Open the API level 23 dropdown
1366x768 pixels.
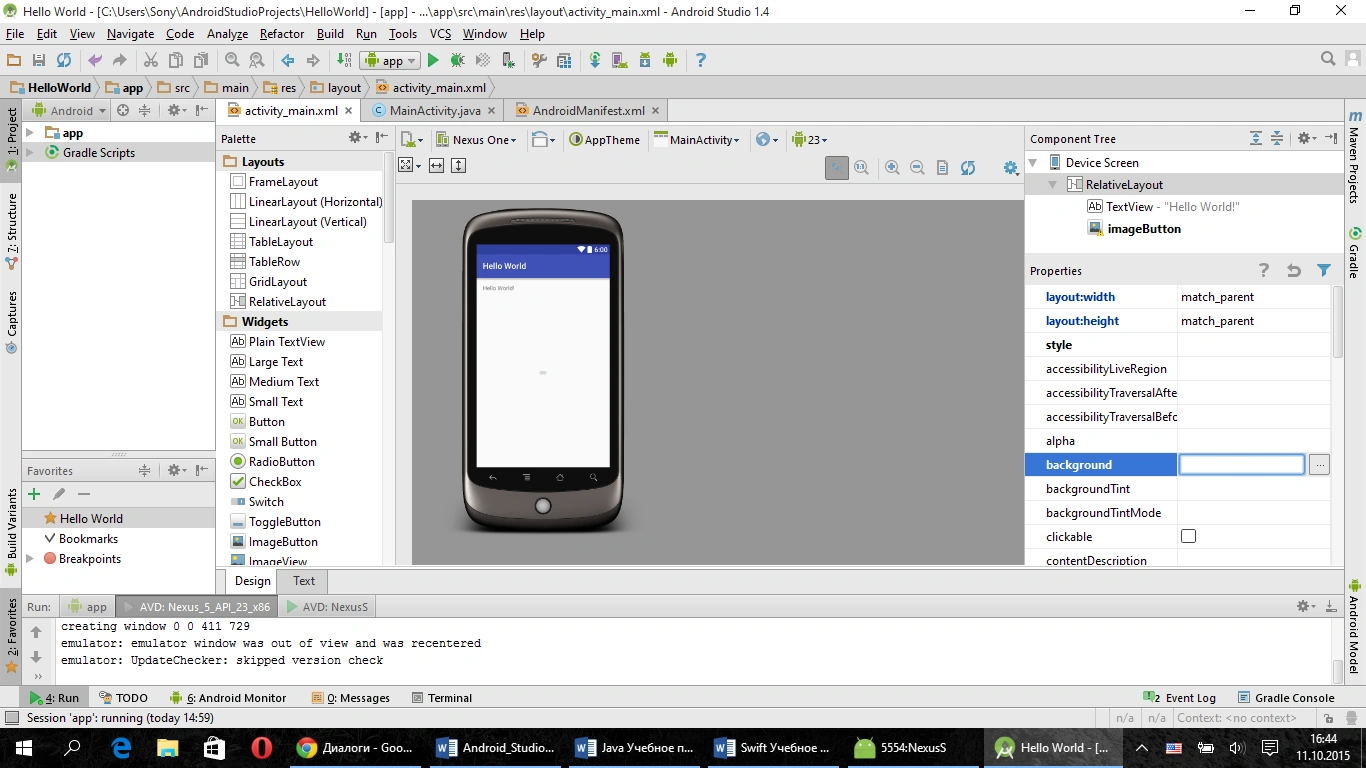coord(810,140)
